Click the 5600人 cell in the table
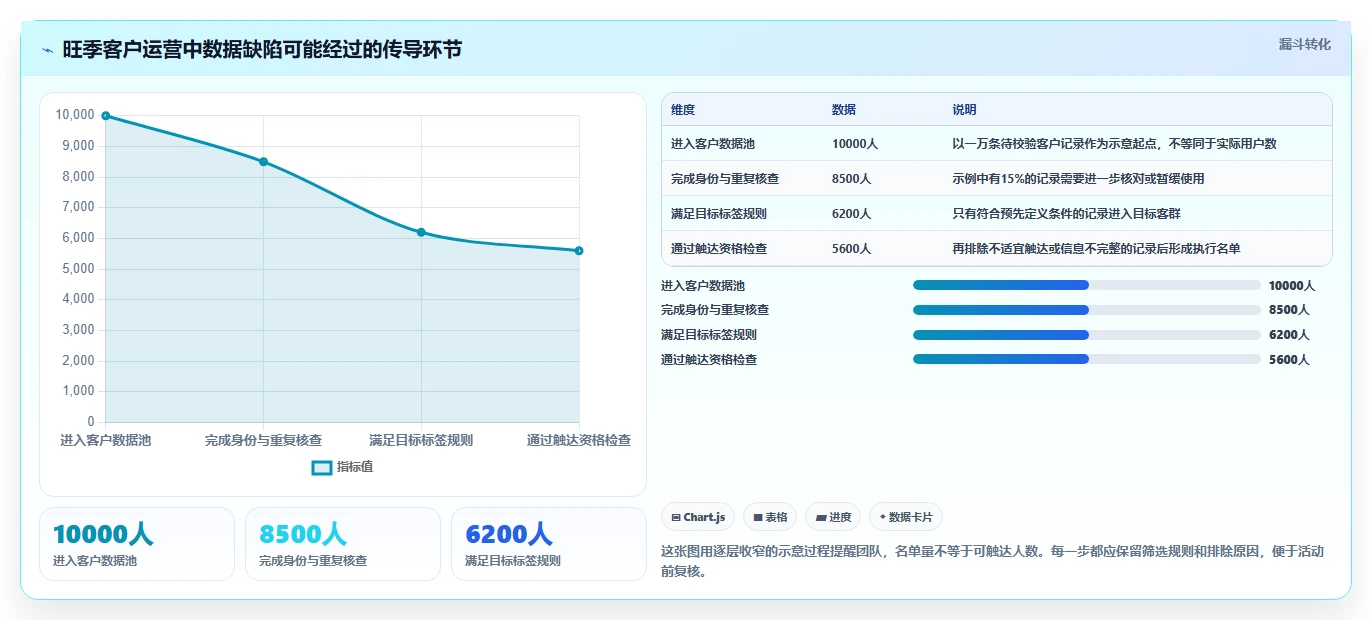 pyautogui.click(x=852, y=249)
